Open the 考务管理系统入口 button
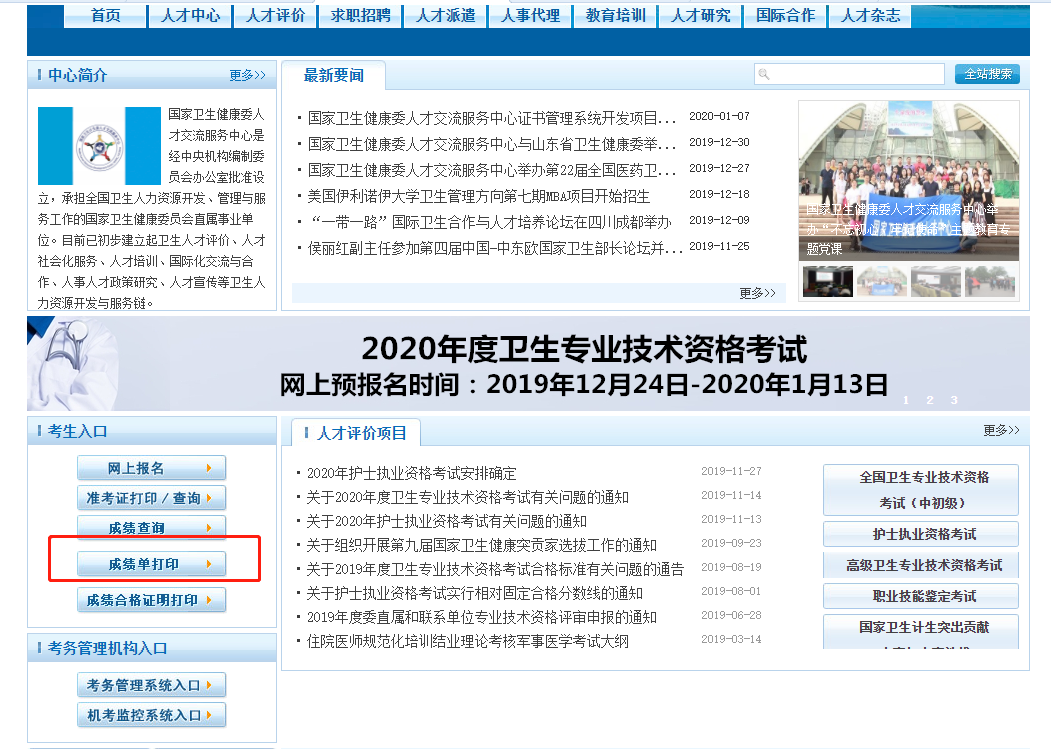Image resolution: width=1051 pixels, height=749 pixels. 151,685
